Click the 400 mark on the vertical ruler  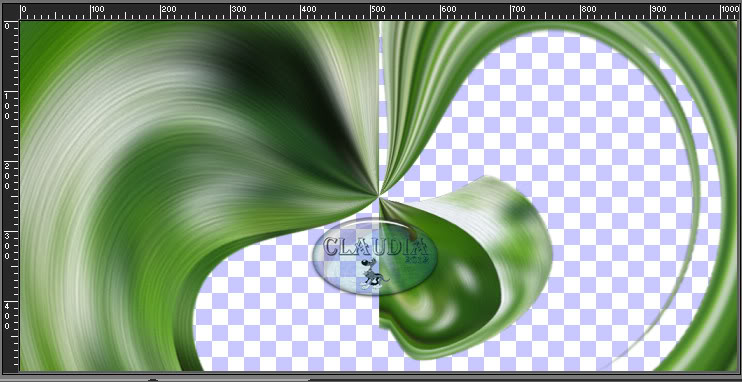click(8, 316)
